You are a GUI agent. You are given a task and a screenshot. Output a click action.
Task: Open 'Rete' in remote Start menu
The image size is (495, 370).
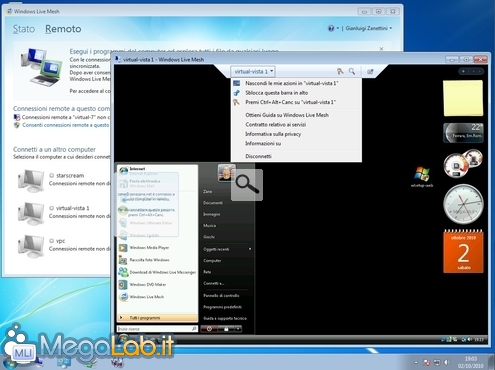[x=207, y=272]
